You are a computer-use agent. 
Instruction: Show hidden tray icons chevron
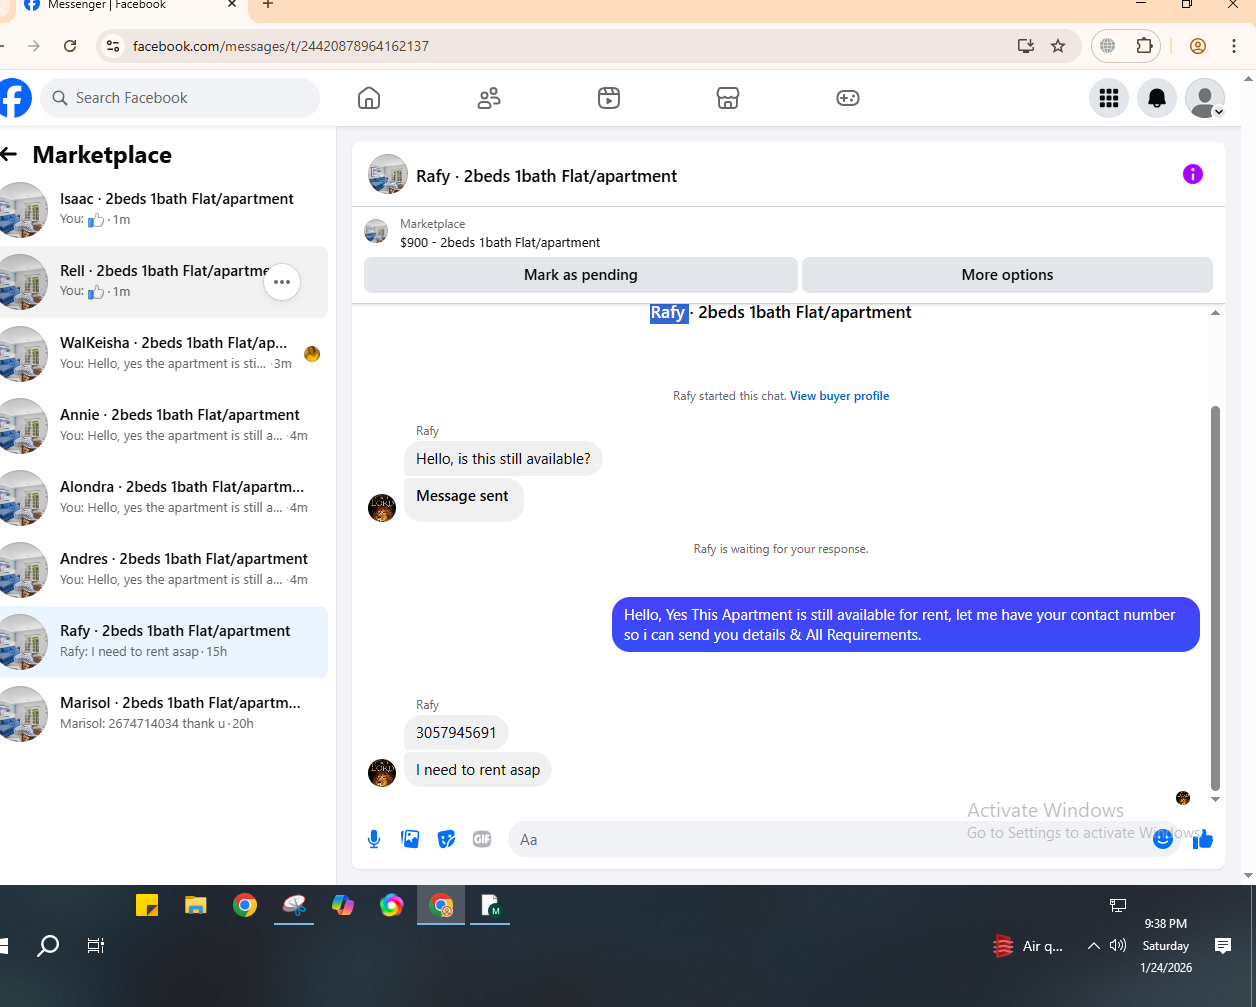(x=1094, y=946)
